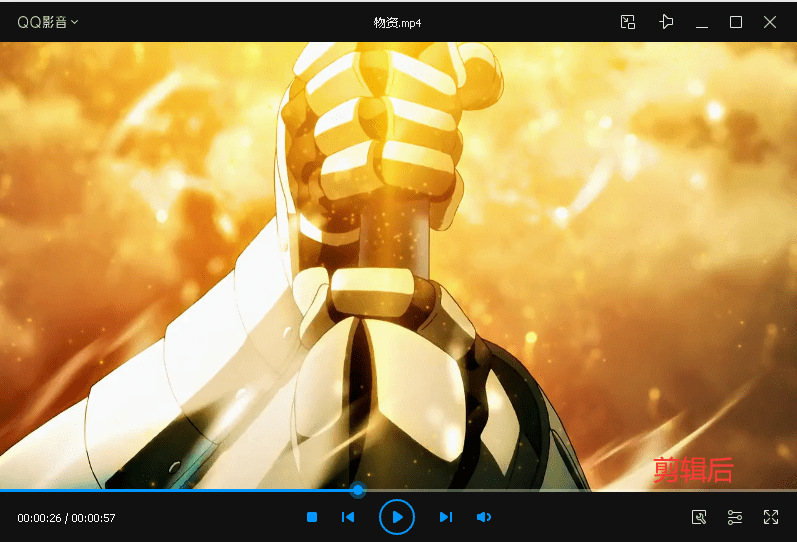Go to previous video
Viewport: 797px width, 542px height.
coord(348,517)
